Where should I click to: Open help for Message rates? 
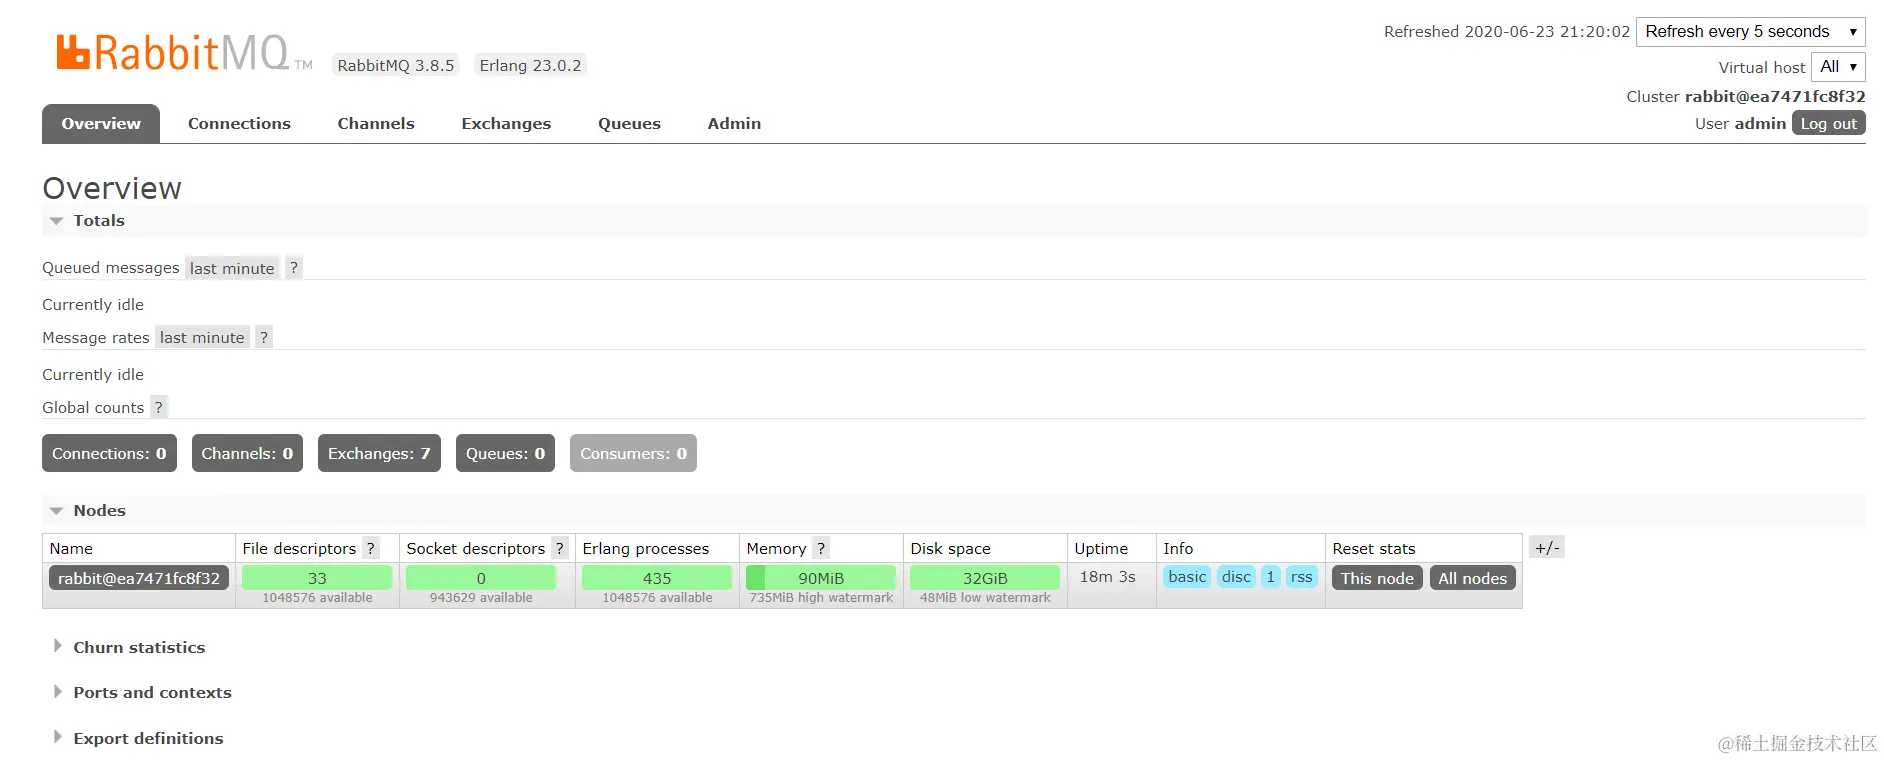[x=264, y=337]
